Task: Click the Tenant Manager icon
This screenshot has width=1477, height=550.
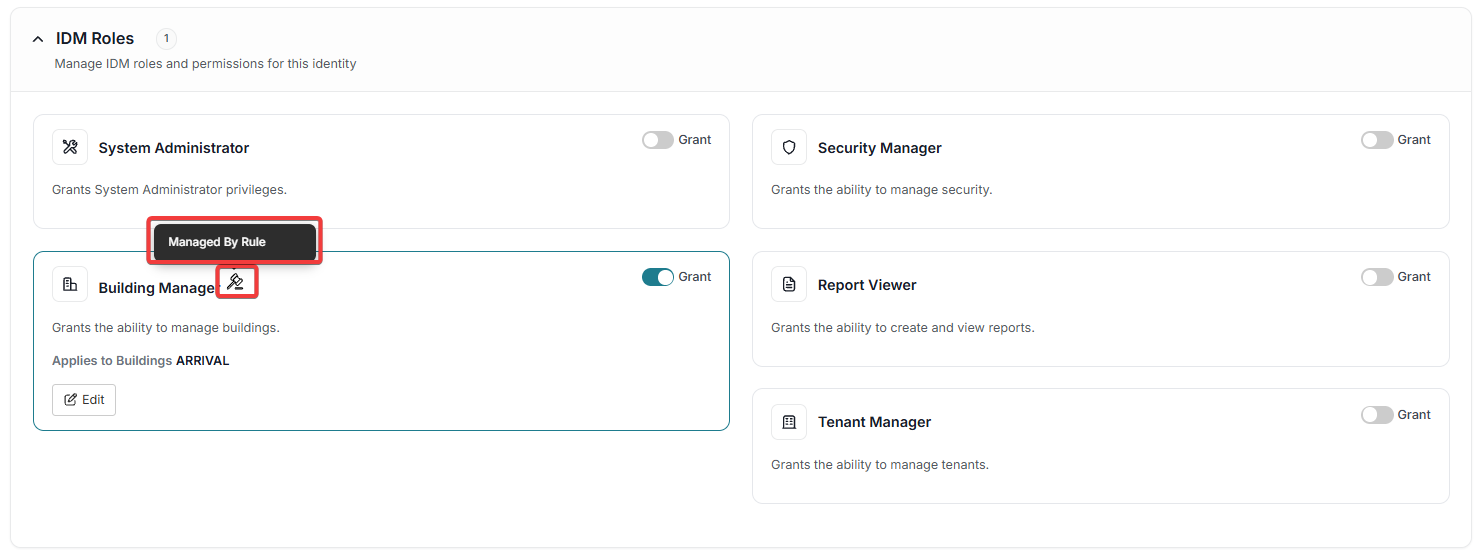Action: point(789,422)
